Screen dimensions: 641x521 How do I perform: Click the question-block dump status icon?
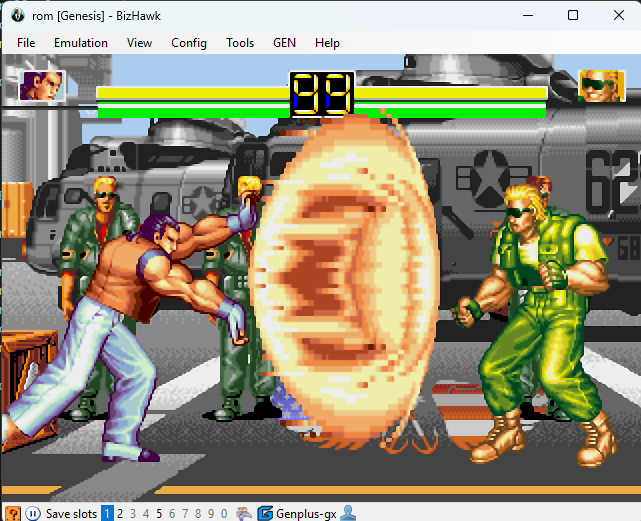pos(13,513)
